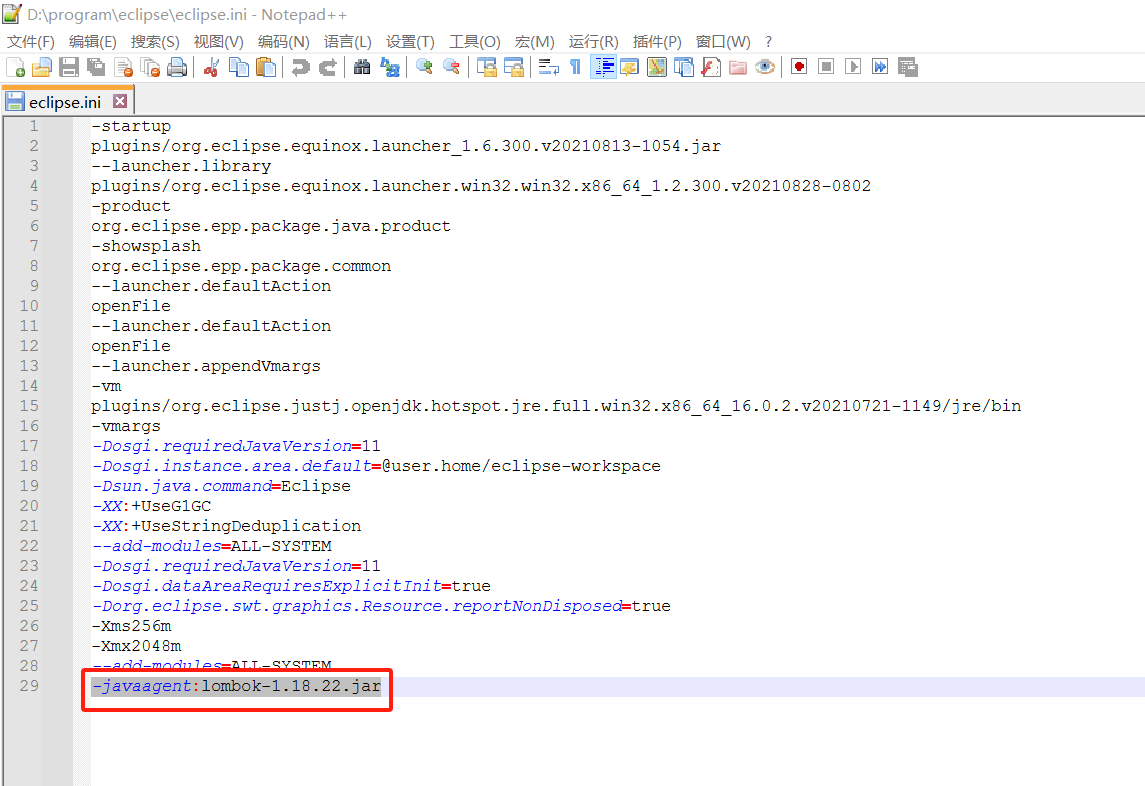This screenshot has height=786, width=1145.
Task: Undo the last edit
Action: click(299, 67)
